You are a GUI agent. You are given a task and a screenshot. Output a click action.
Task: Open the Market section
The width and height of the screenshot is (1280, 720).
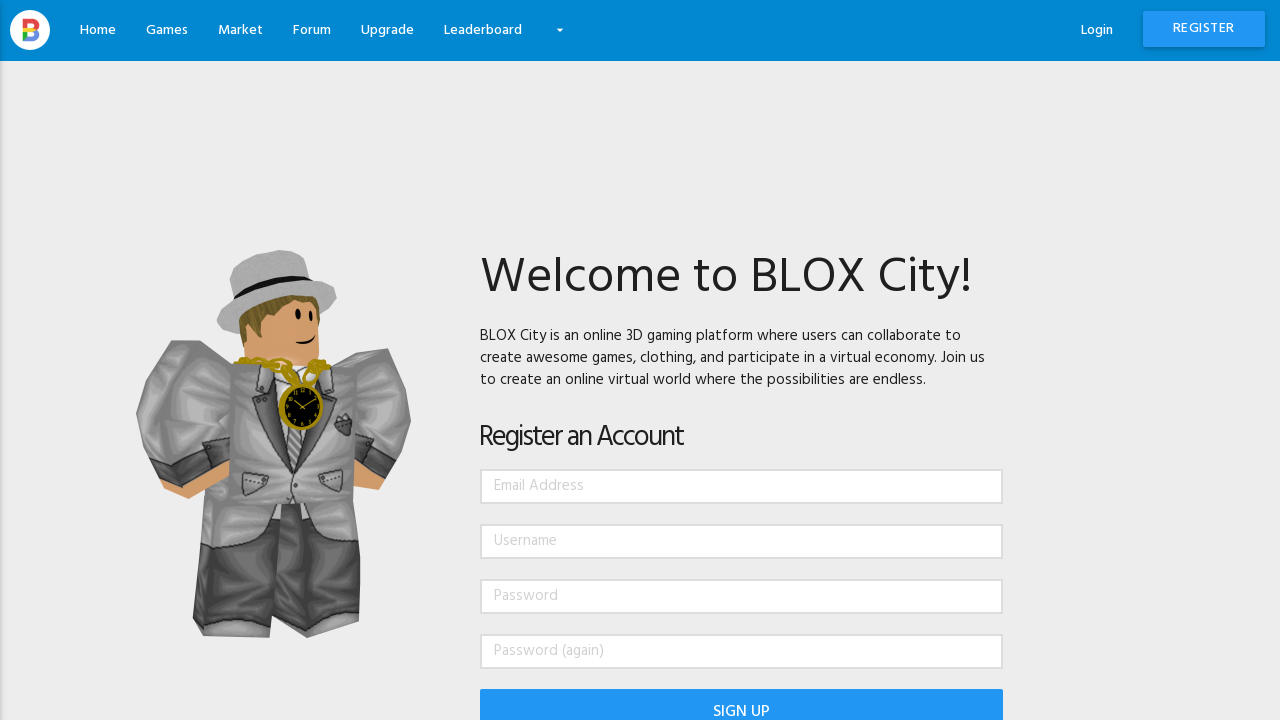click(x=240, y=30)
